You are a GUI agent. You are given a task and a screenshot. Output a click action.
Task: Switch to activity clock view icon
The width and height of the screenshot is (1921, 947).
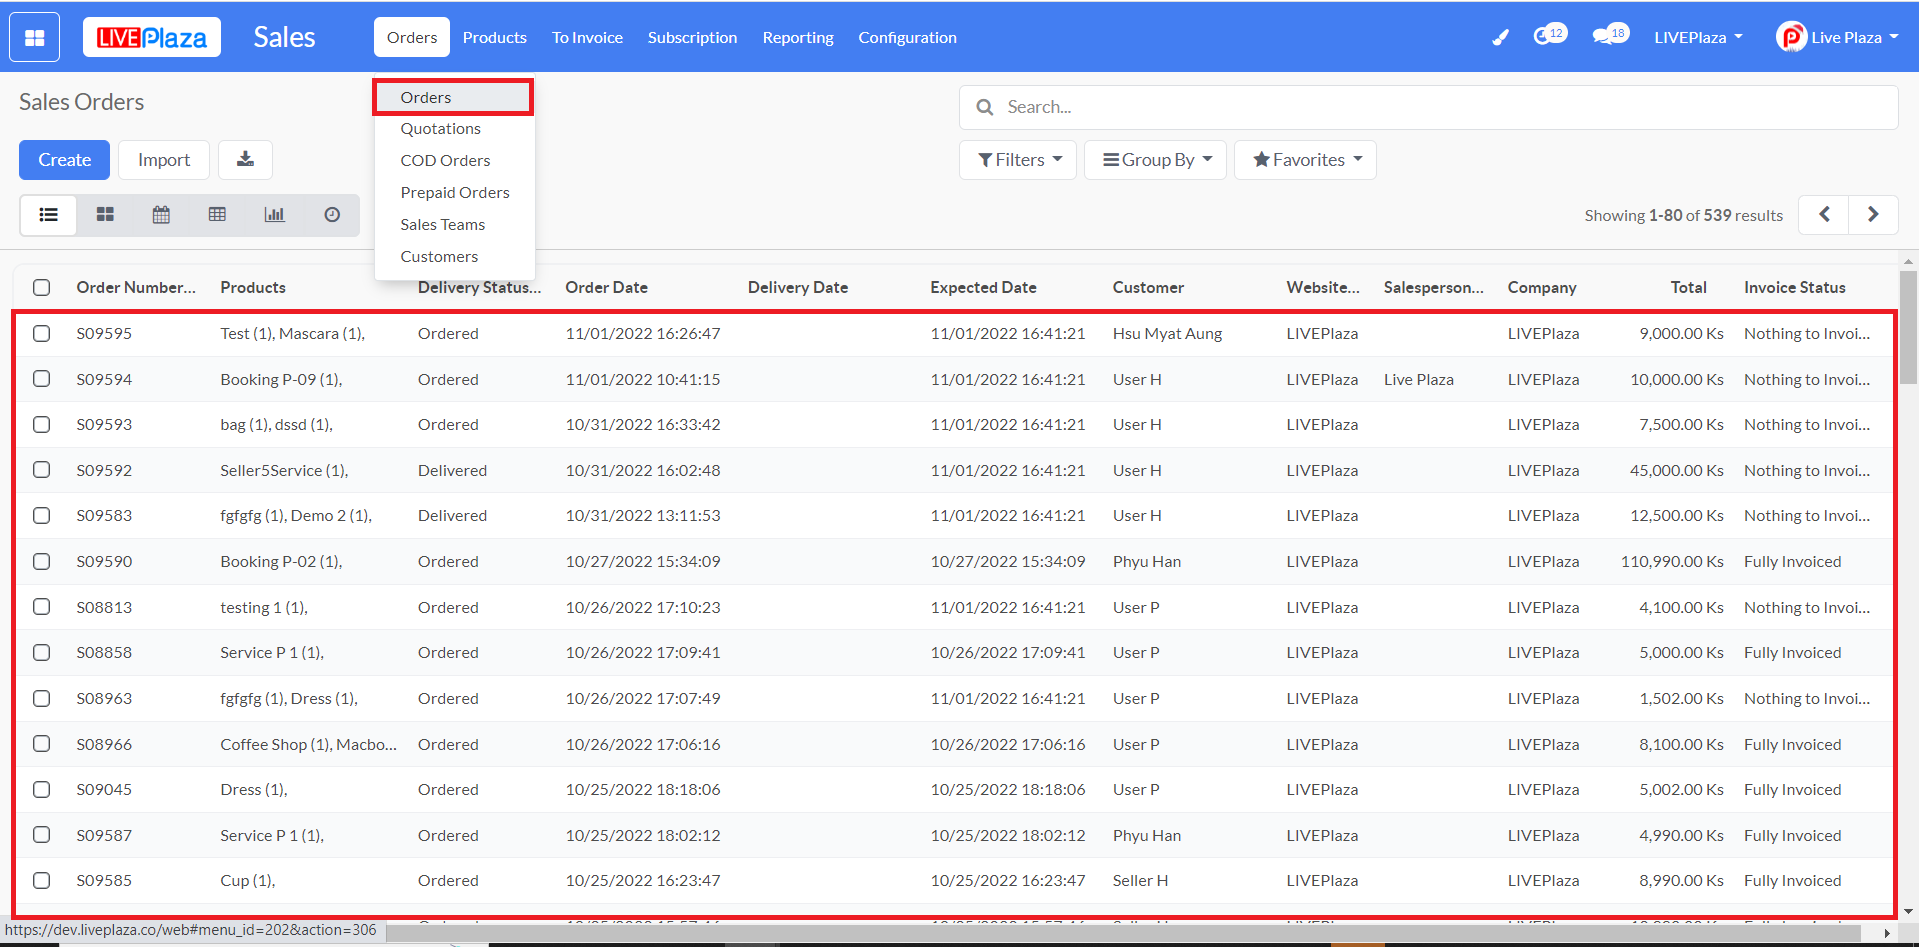pos(332,215)
